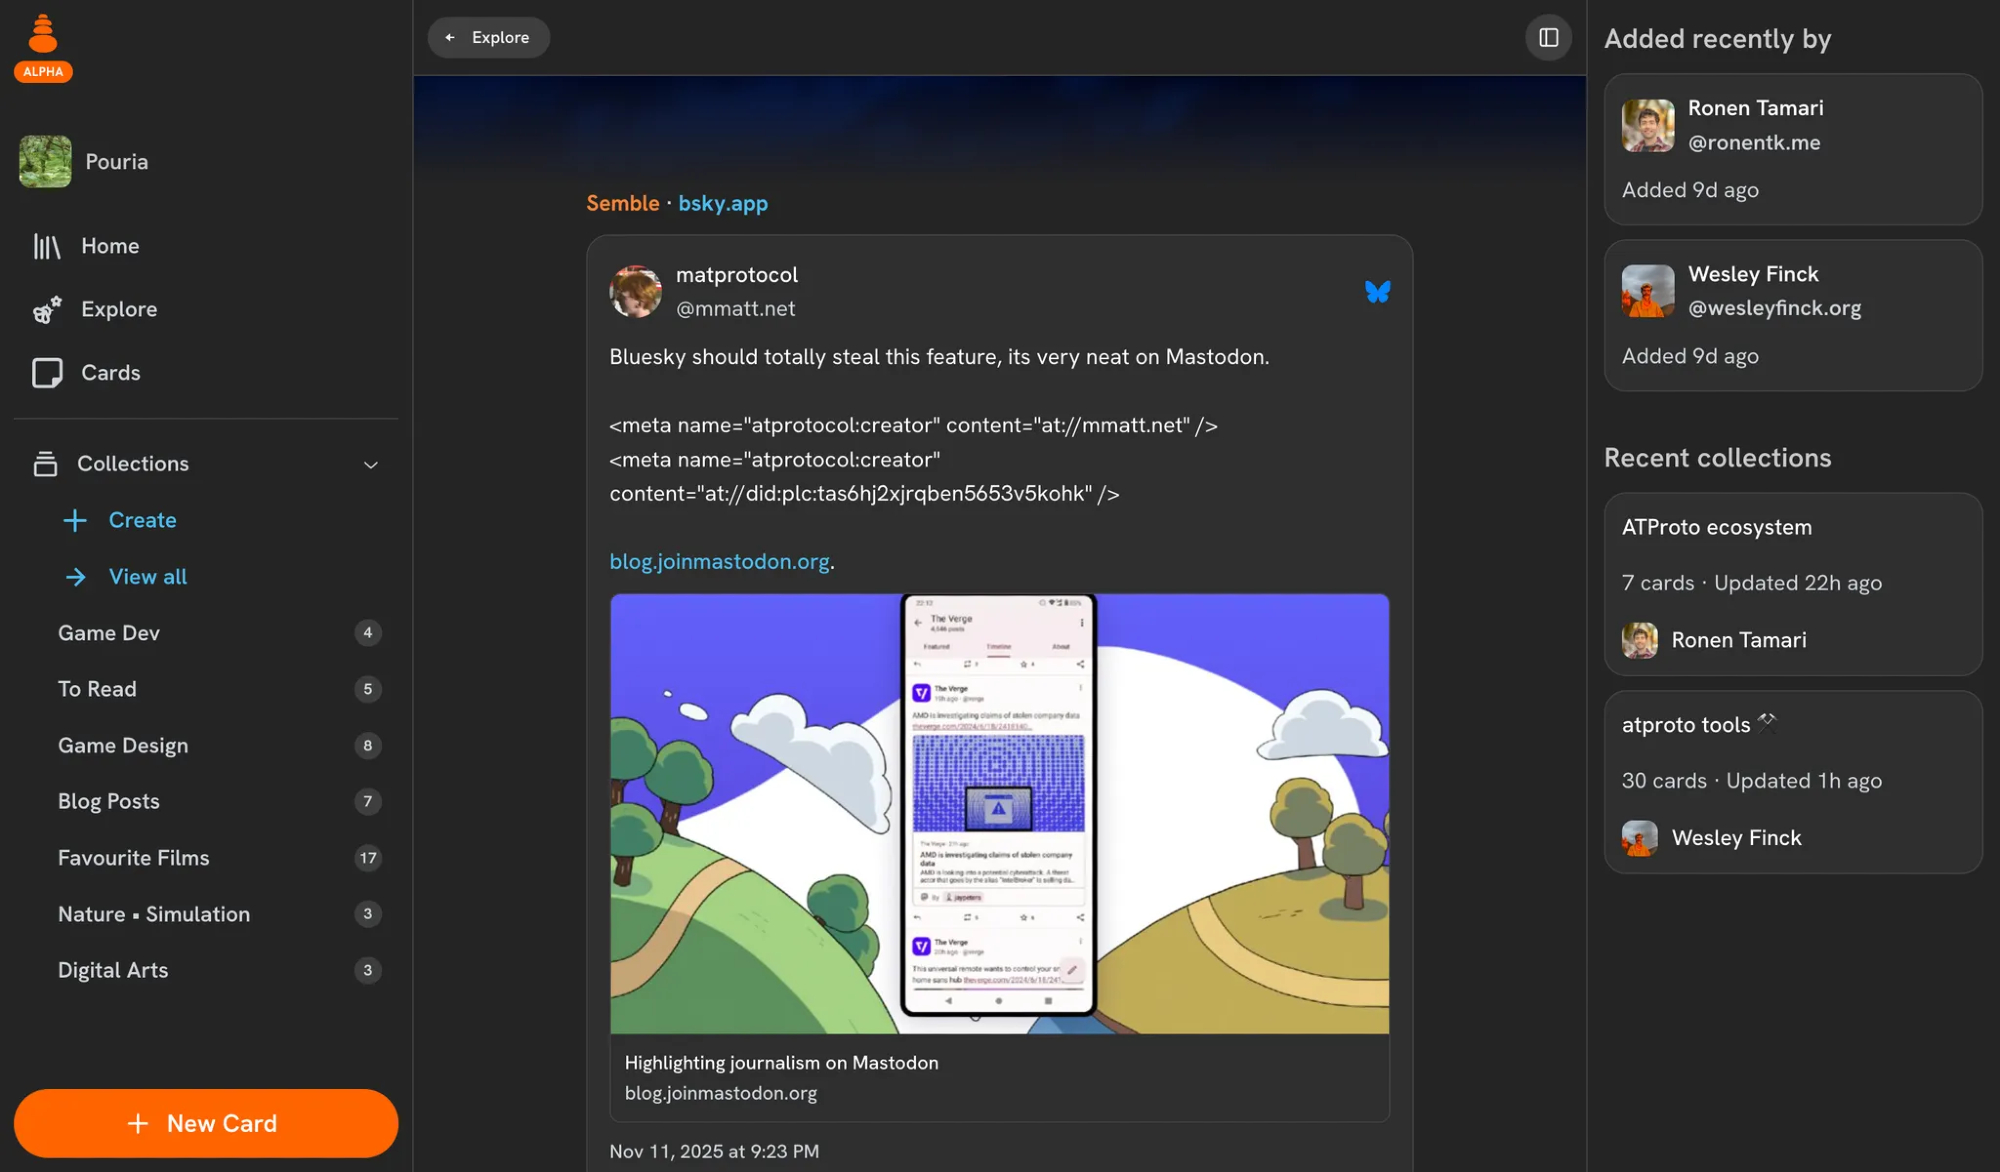The image size is (2000, 1172).
Task: Go back using the Explore button
Action: click(488, 38)
